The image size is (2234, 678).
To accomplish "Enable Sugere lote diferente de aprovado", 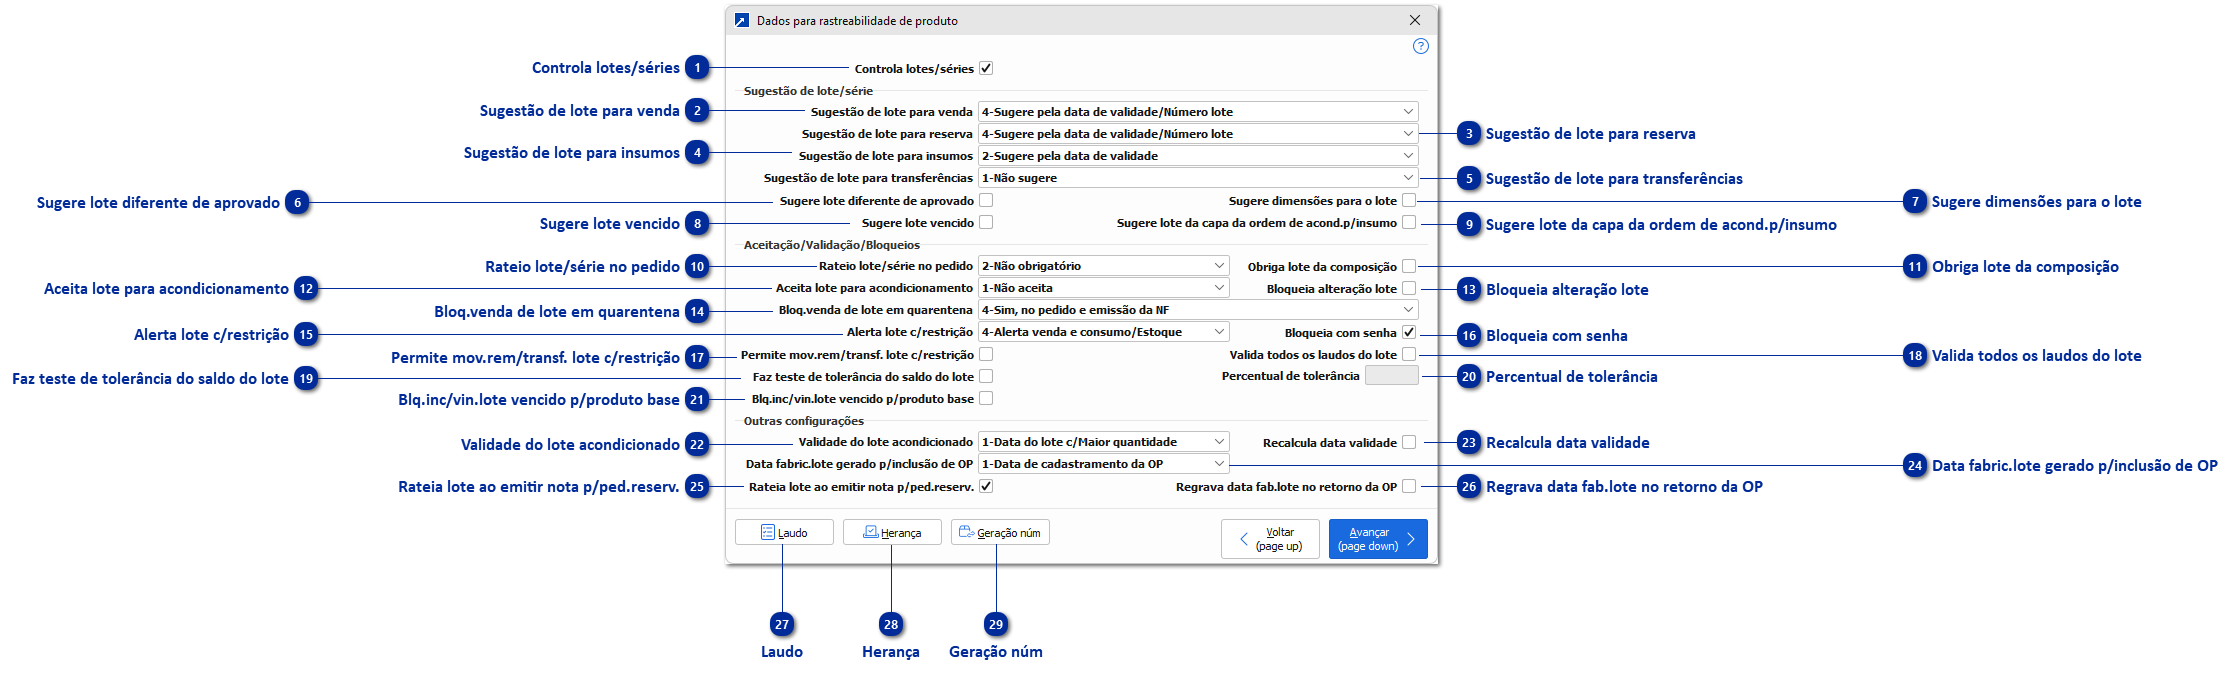I will pos(986,200).
